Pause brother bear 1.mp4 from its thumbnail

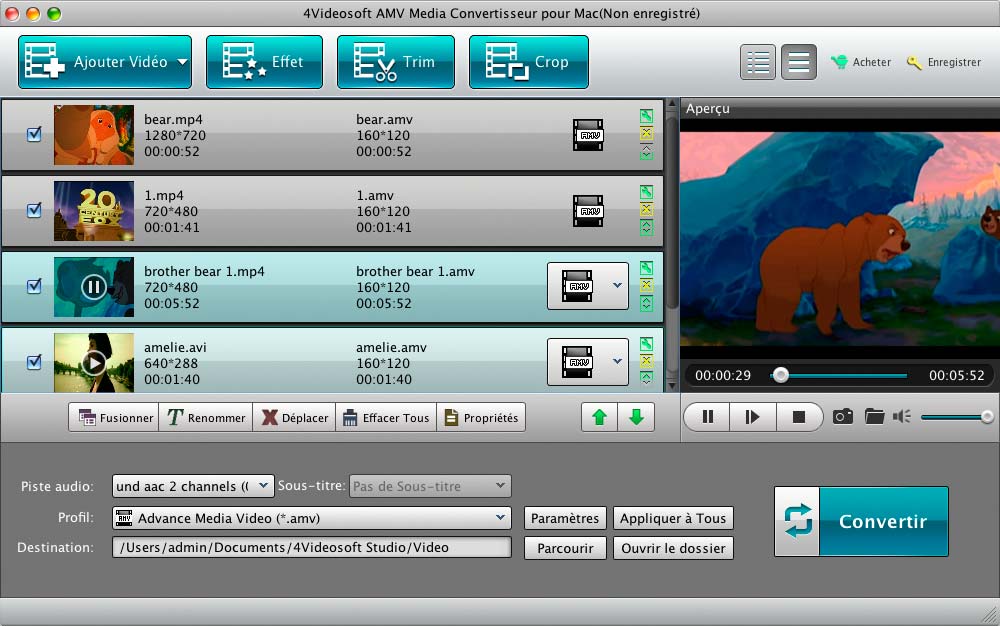(x=94, y=287)
